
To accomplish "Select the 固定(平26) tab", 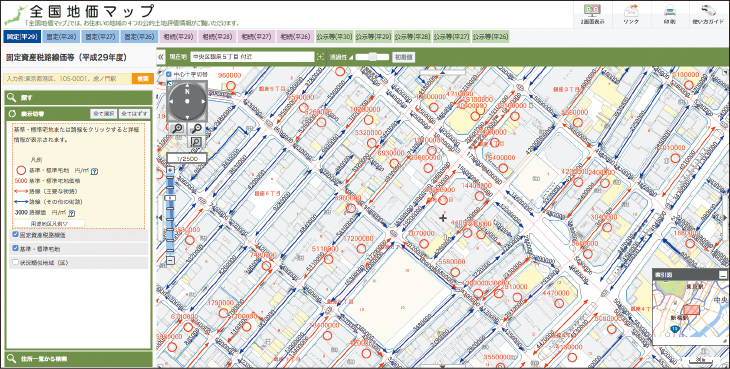I will (140, 37).
